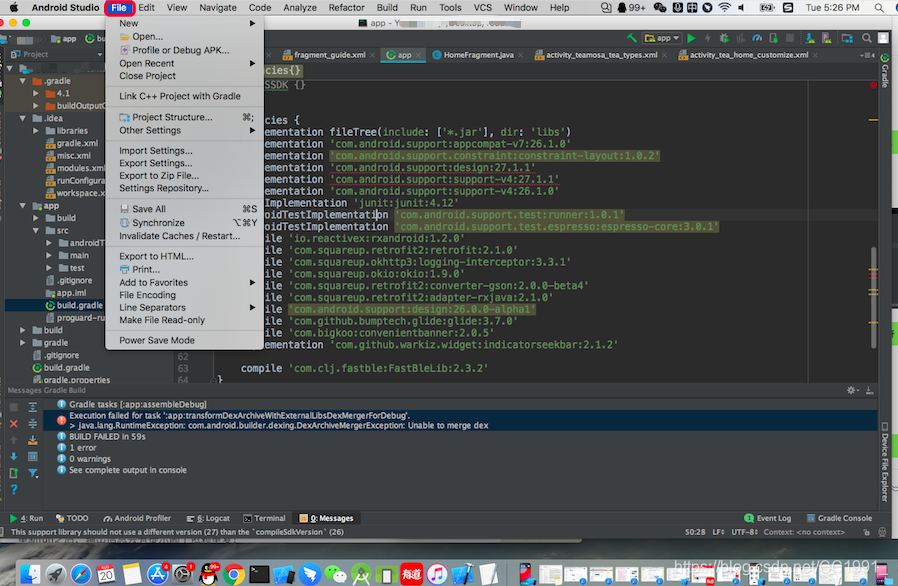
Task: Collapse the .gradle folder
Action: pos(23,81)
